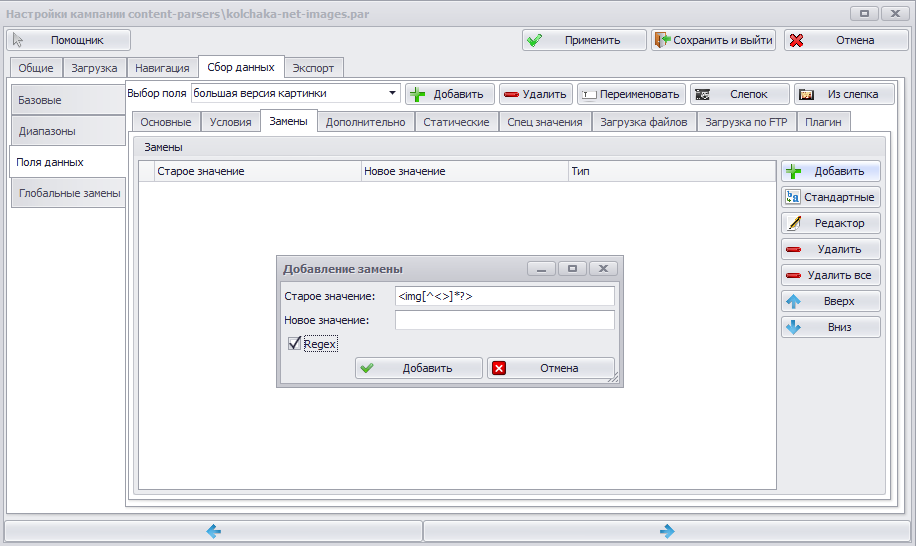Select Глобальные замены in side panel
The height and width of the screenshot is (546, 916).
coord(69,193)
